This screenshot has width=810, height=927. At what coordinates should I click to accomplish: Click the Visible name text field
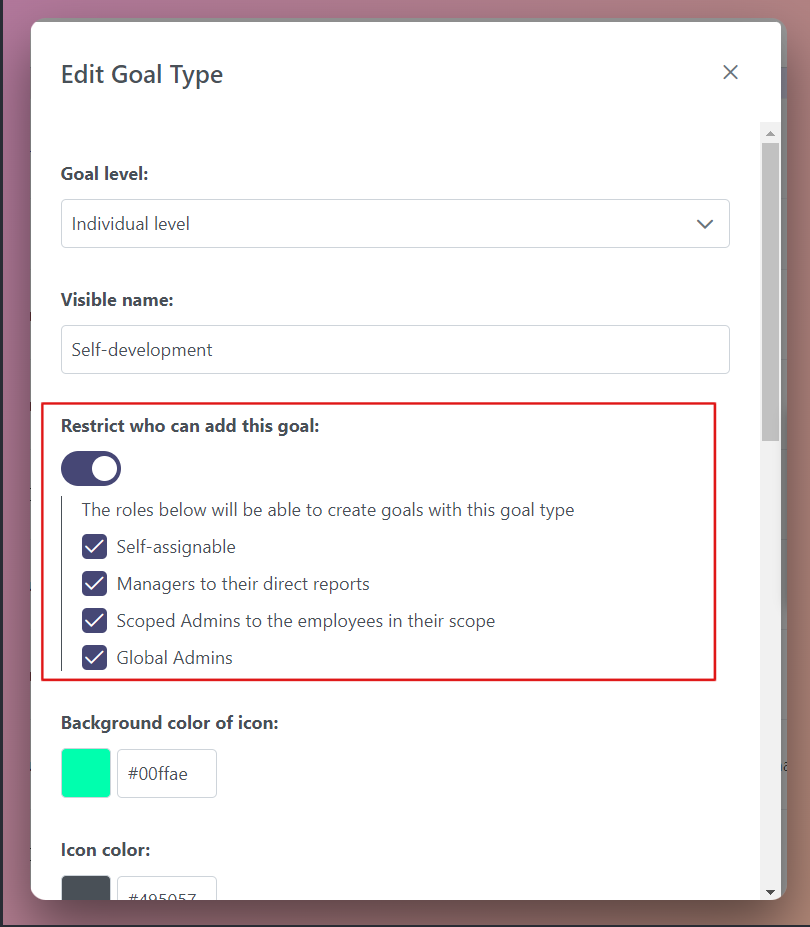[x=395, y=350]
